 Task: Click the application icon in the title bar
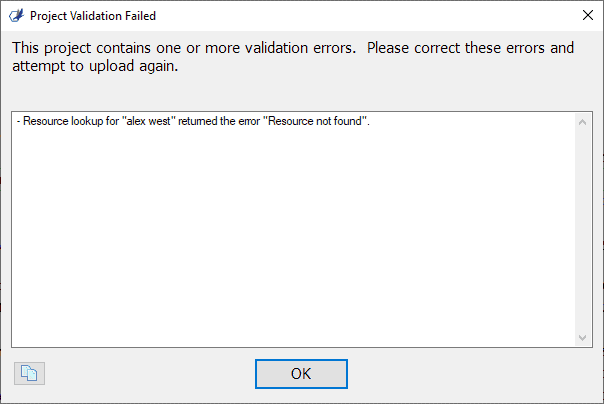16,16
